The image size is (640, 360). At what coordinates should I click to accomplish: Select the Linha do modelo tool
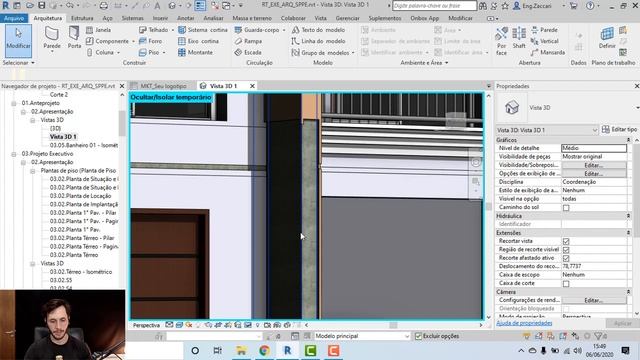pos(318,41)
